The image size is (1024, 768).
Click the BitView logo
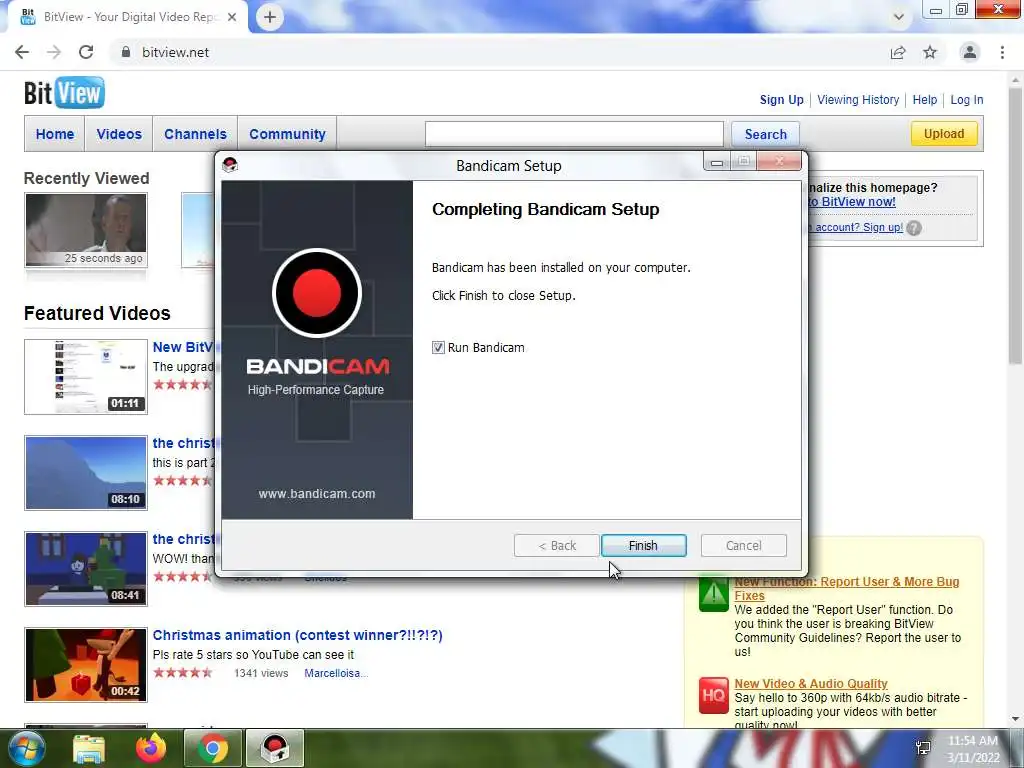[64, 93]
